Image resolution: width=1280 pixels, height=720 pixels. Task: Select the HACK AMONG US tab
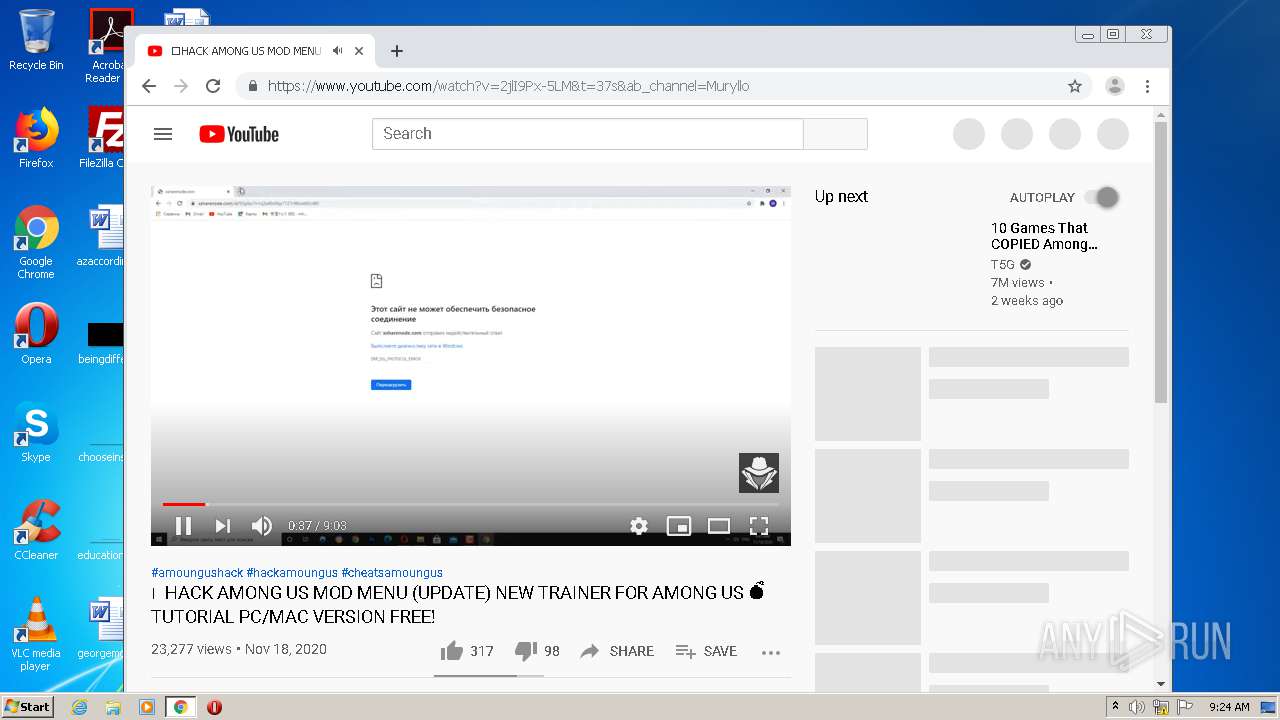tap(255, 51)
